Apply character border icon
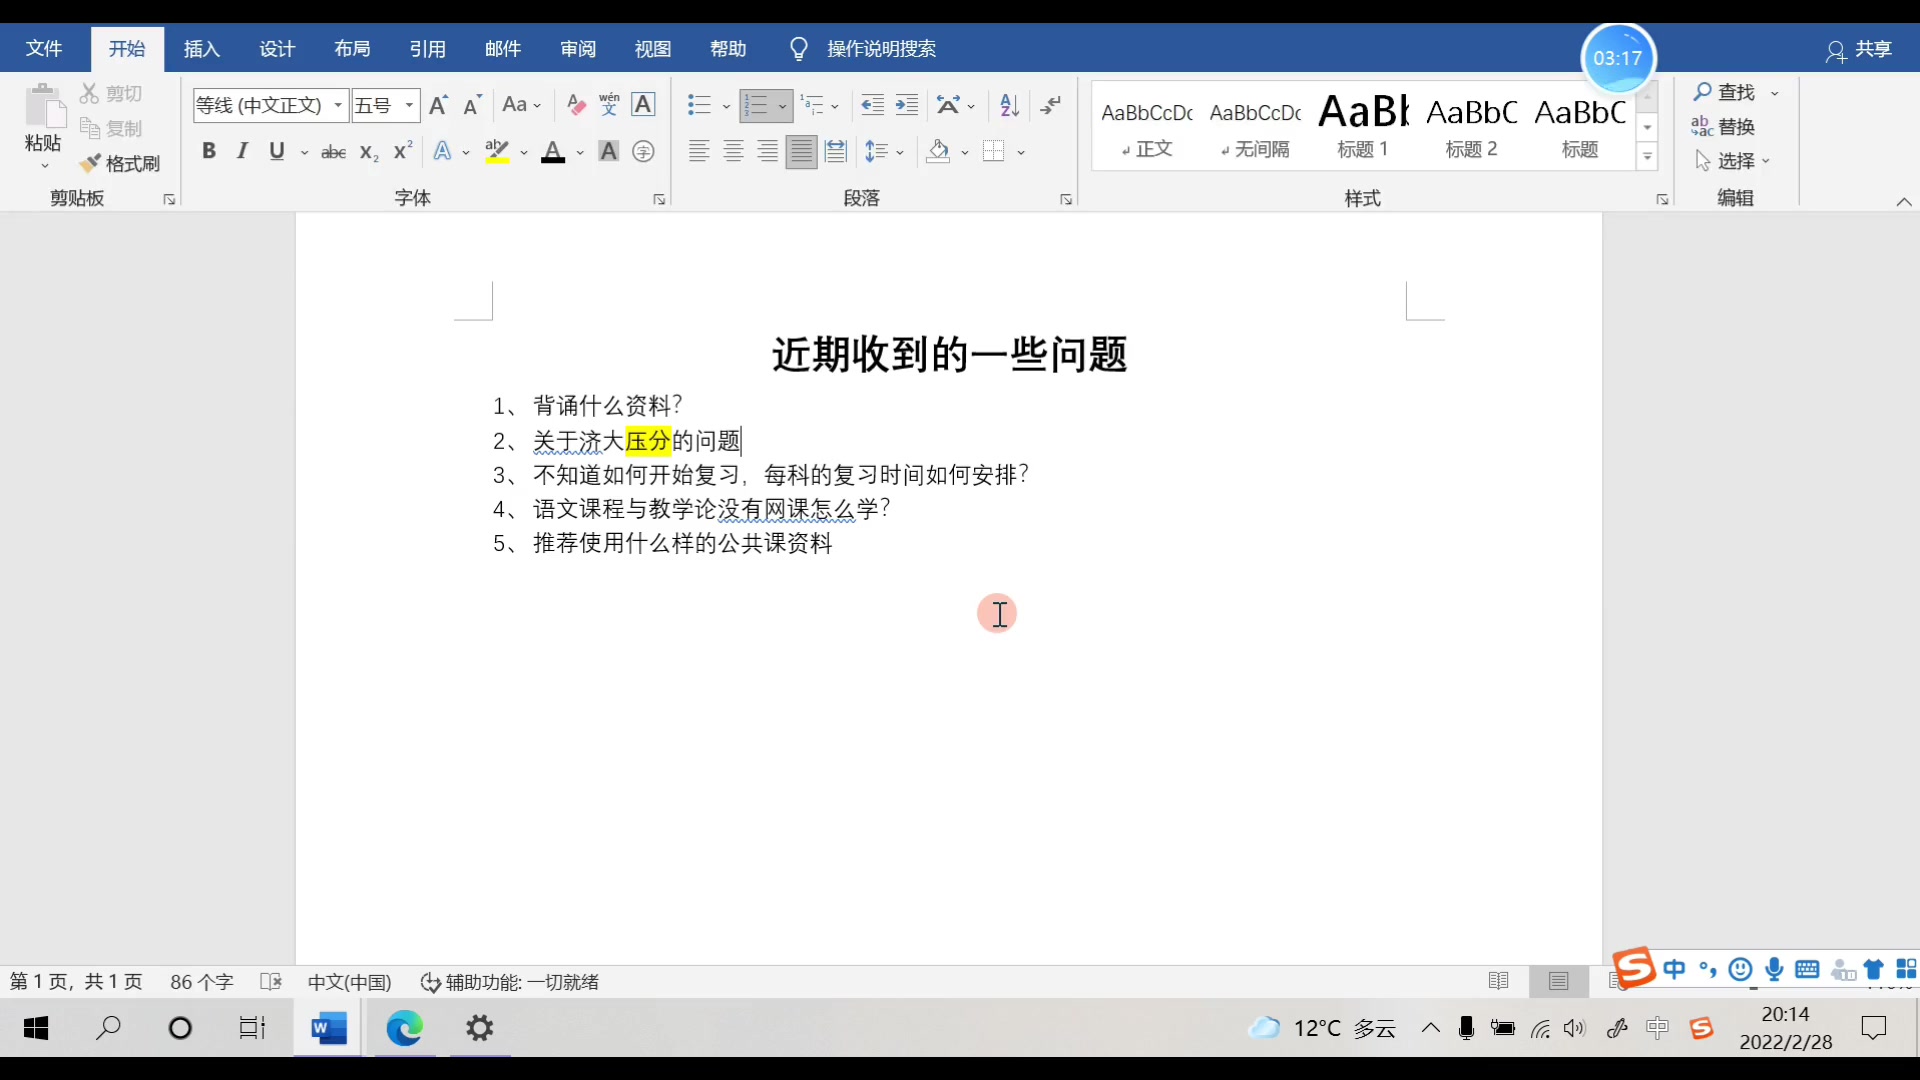This screenshot has height=1080, width=1920. pos(643,105)
